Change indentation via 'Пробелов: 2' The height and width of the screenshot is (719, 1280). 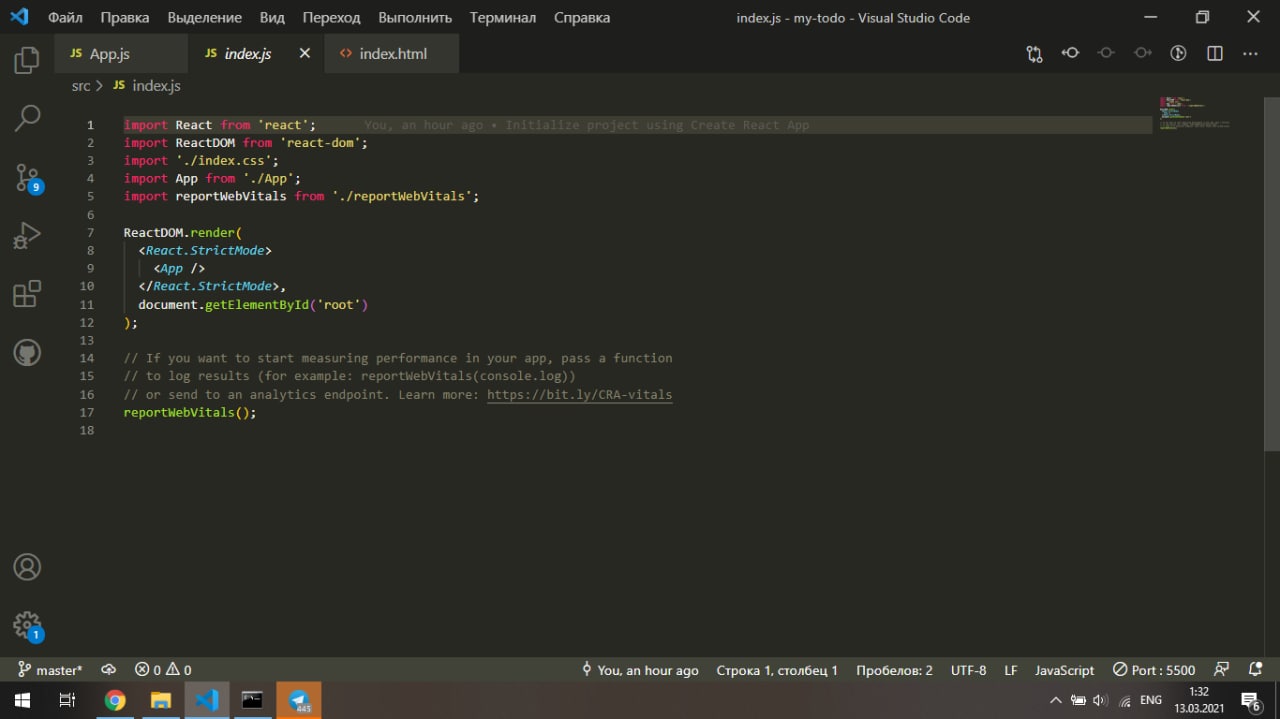[x=894, y=670]
